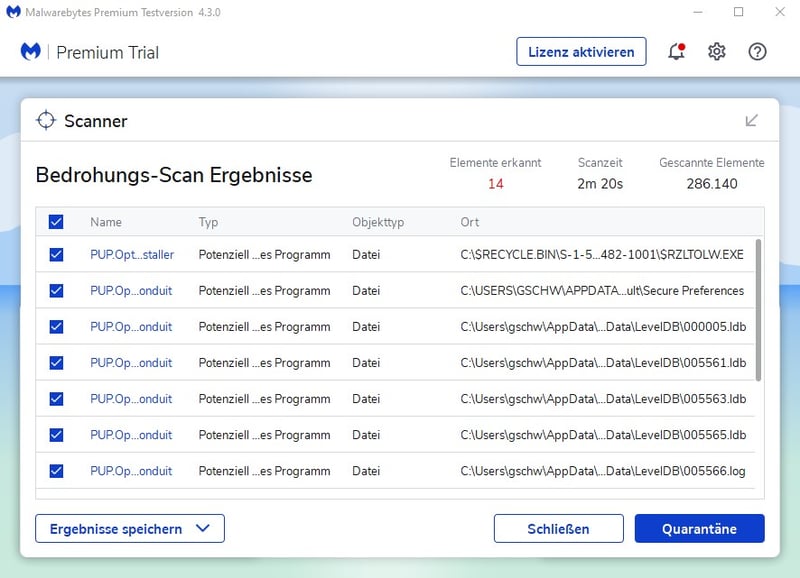
Task: Maximize the Malwarebytes window
Action: 738,12
